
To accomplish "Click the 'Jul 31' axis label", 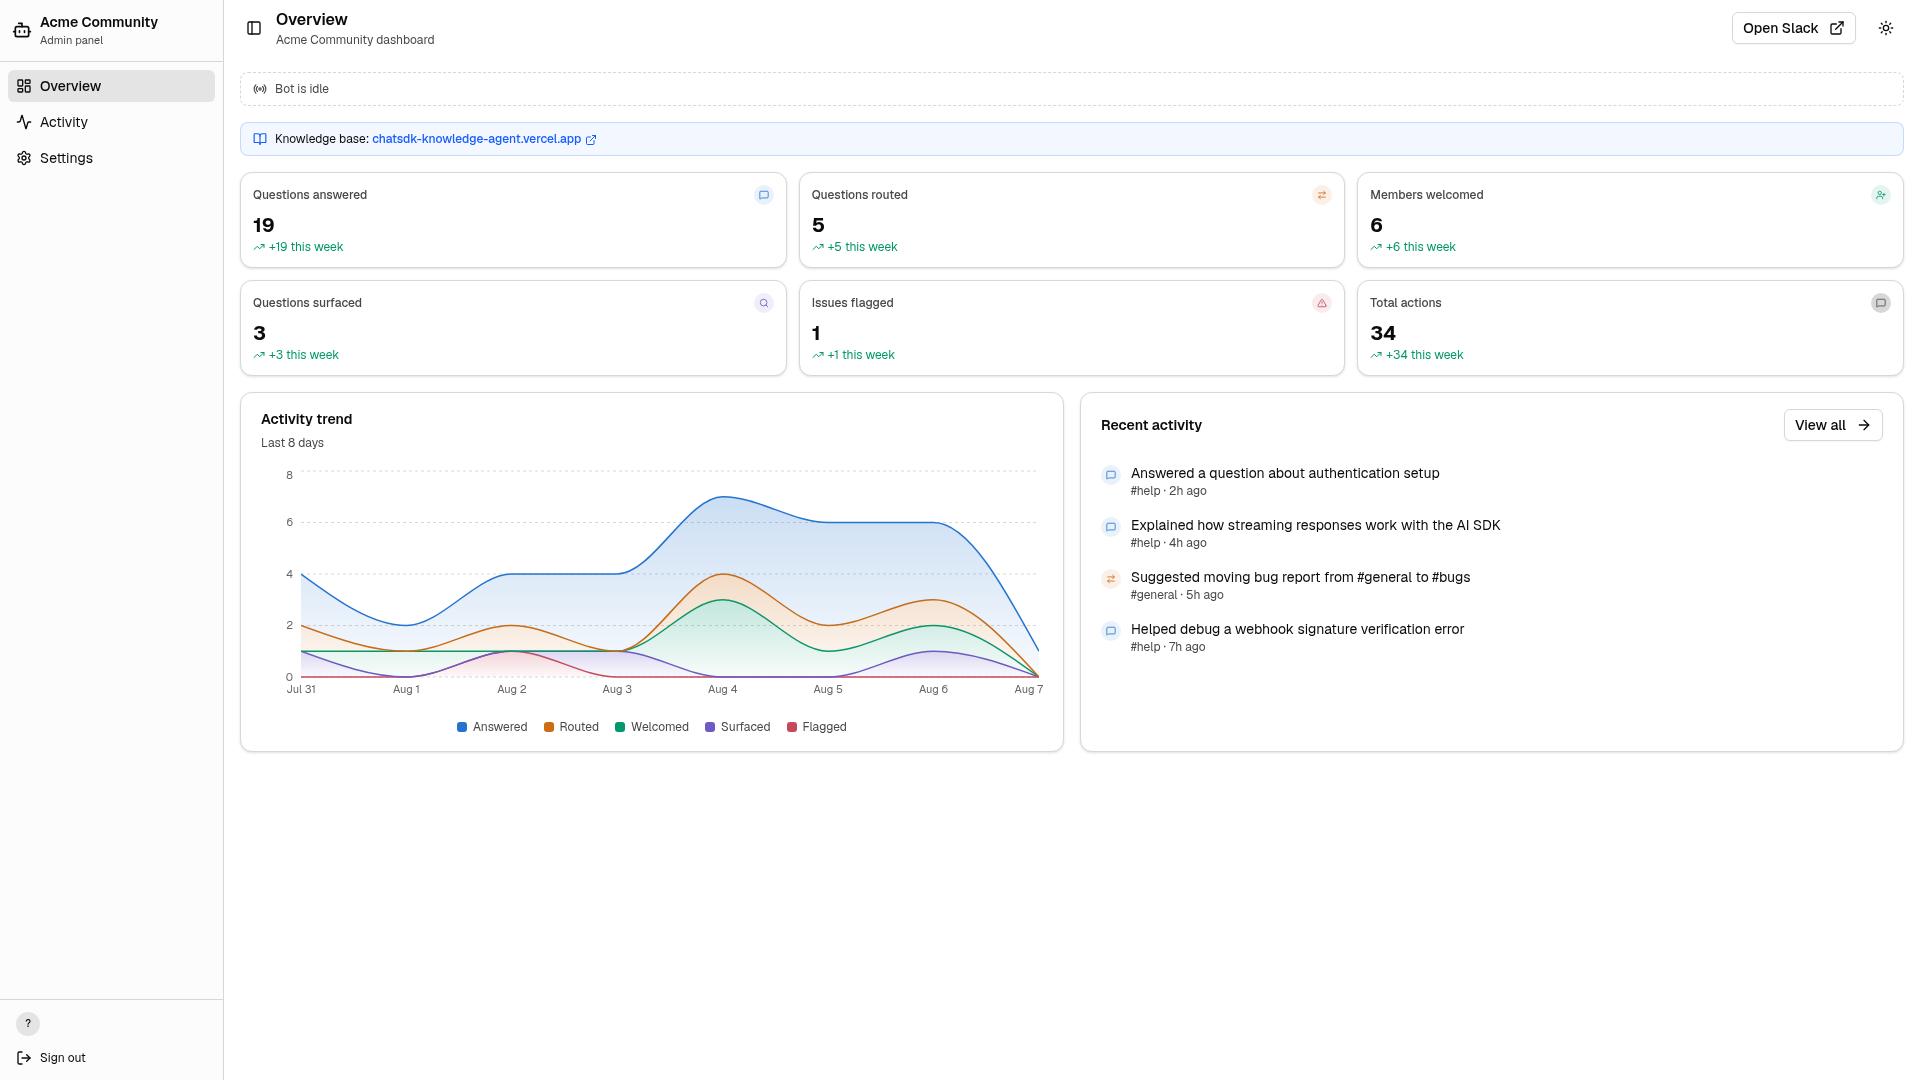I will (301, 689).
